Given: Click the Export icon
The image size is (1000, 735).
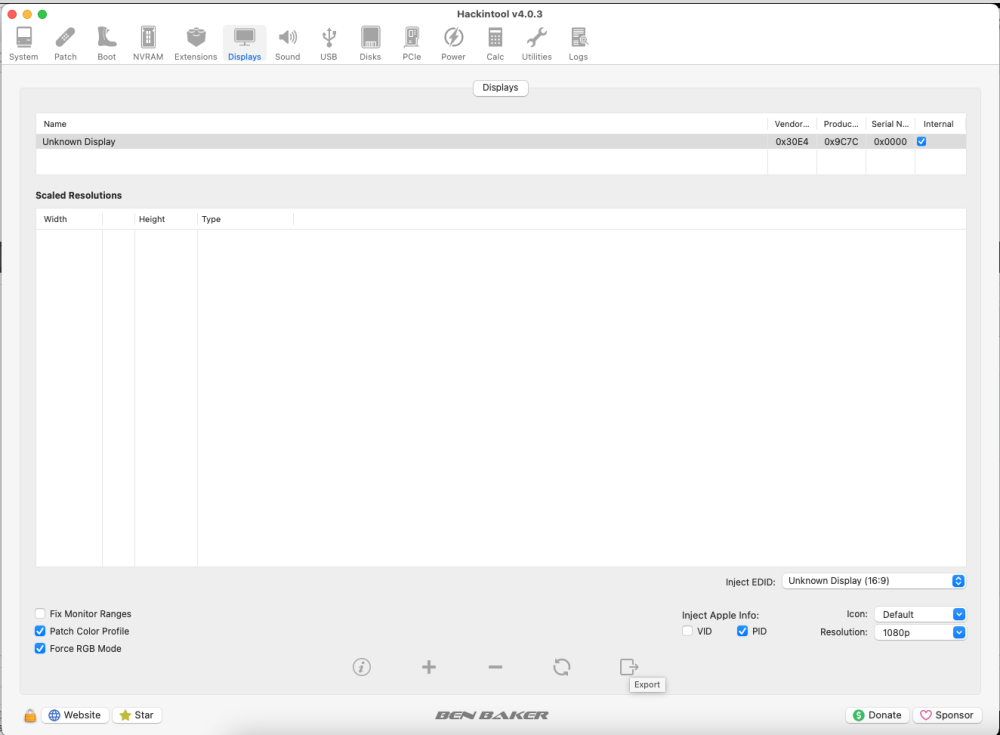Looking at the screenshot, I should 629,667.
